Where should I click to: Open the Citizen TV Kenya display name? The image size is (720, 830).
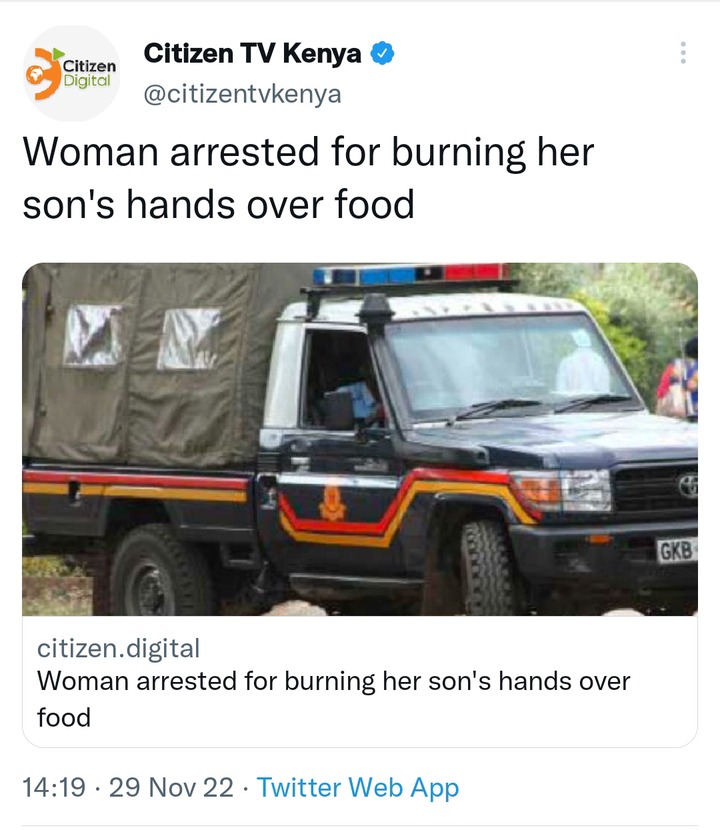coord(252,53)
